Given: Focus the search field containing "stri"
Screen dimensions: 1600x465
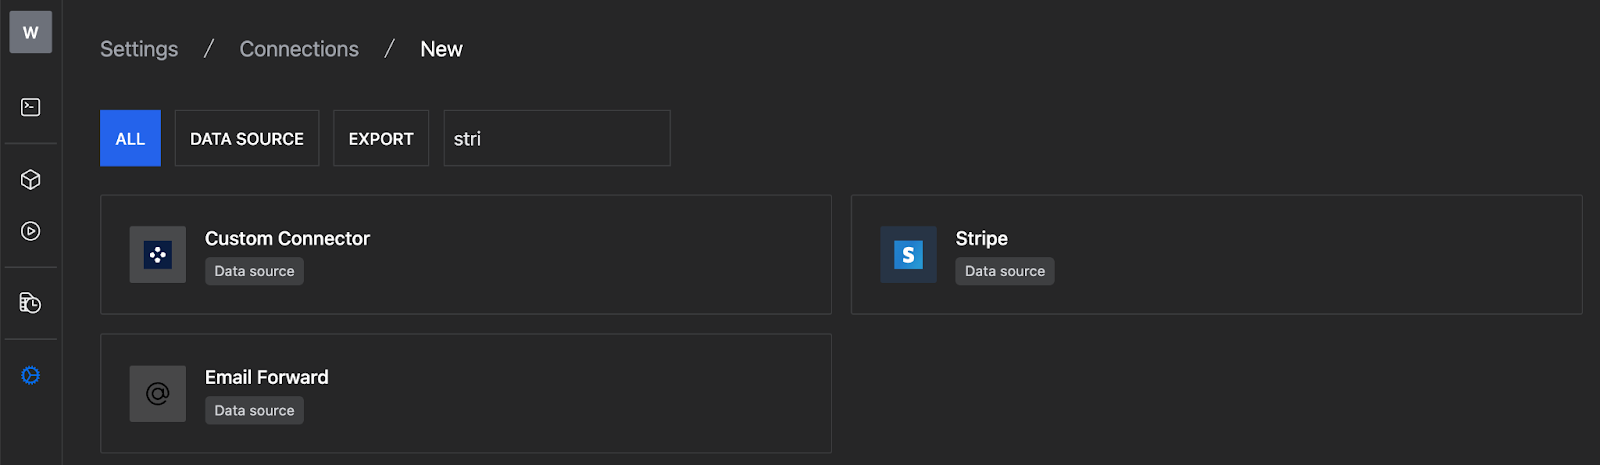Looking at the screenshot, I should coord(557,138).
